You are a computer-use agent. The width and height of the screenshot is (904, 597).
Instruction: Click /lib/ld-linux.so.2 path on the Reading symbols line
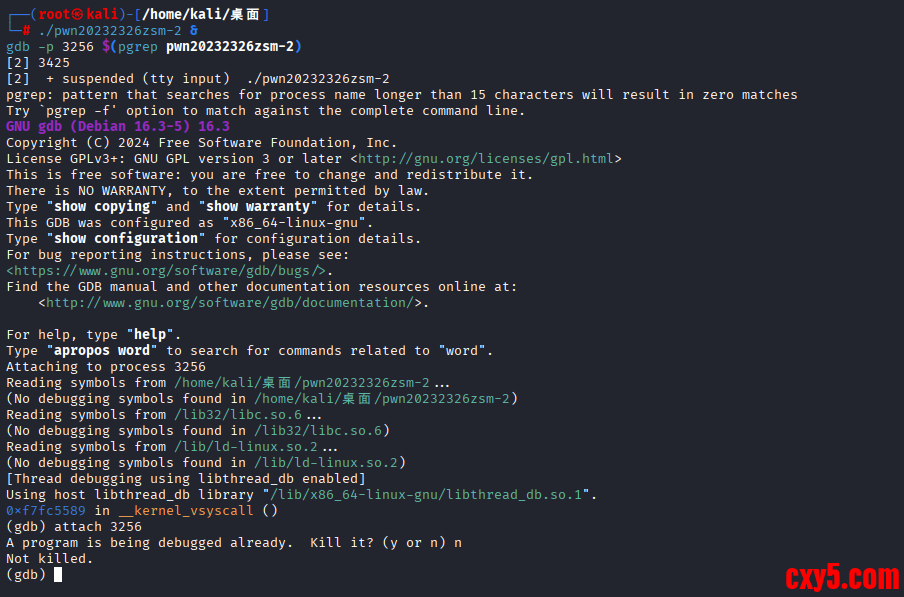pos(246,447)
